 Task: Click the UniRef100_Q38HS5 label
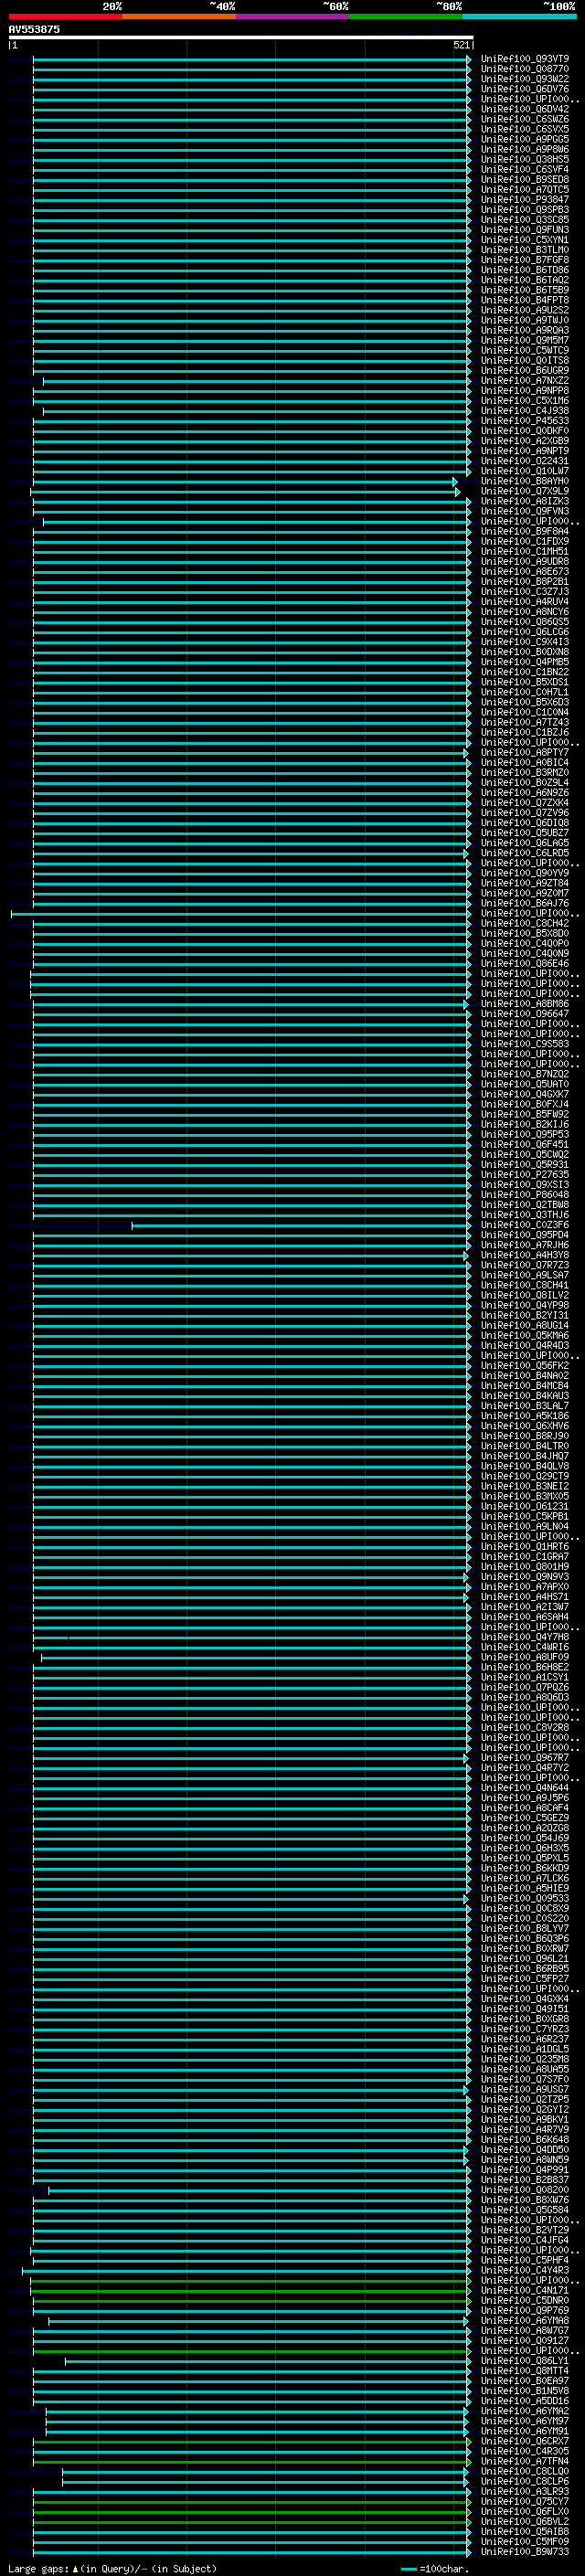coord(525,159)
